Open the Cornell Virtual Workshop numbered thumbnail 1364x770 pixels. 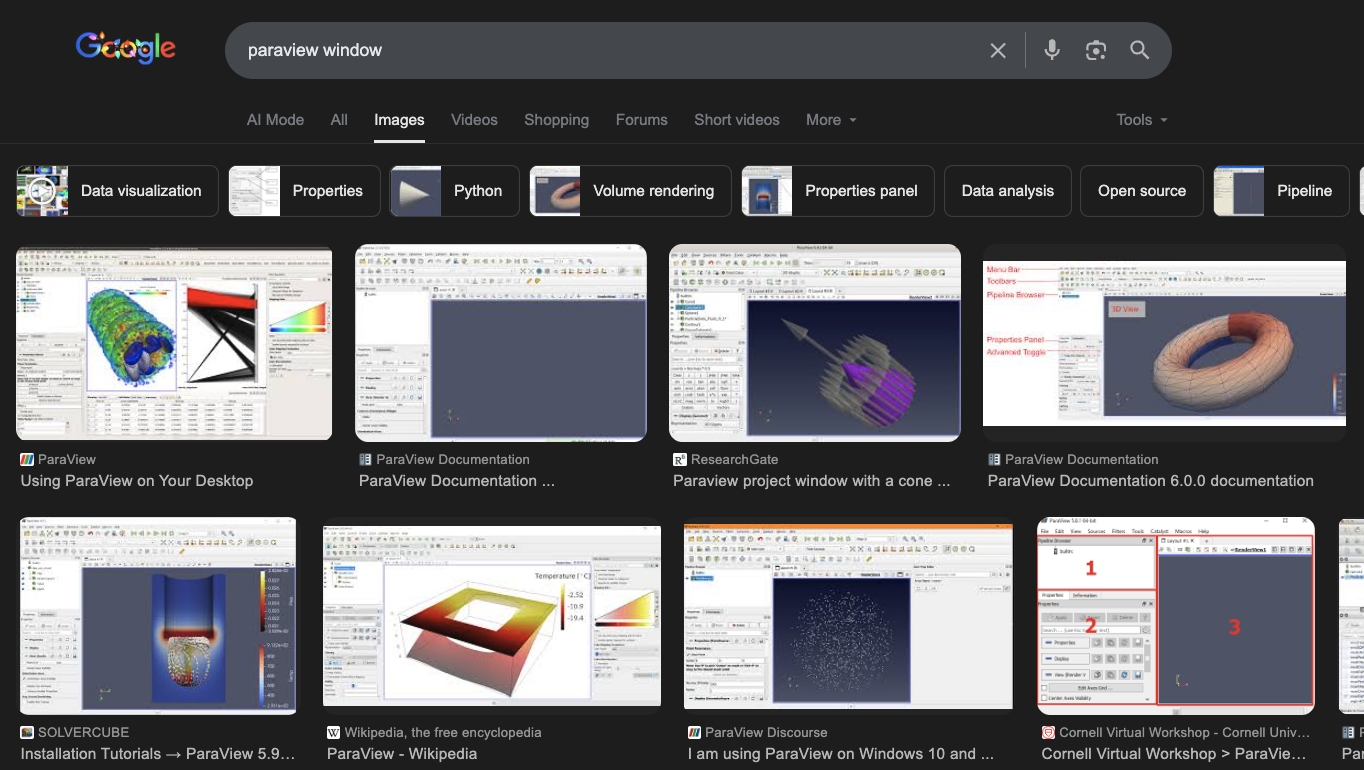(x=1176, y=615)
